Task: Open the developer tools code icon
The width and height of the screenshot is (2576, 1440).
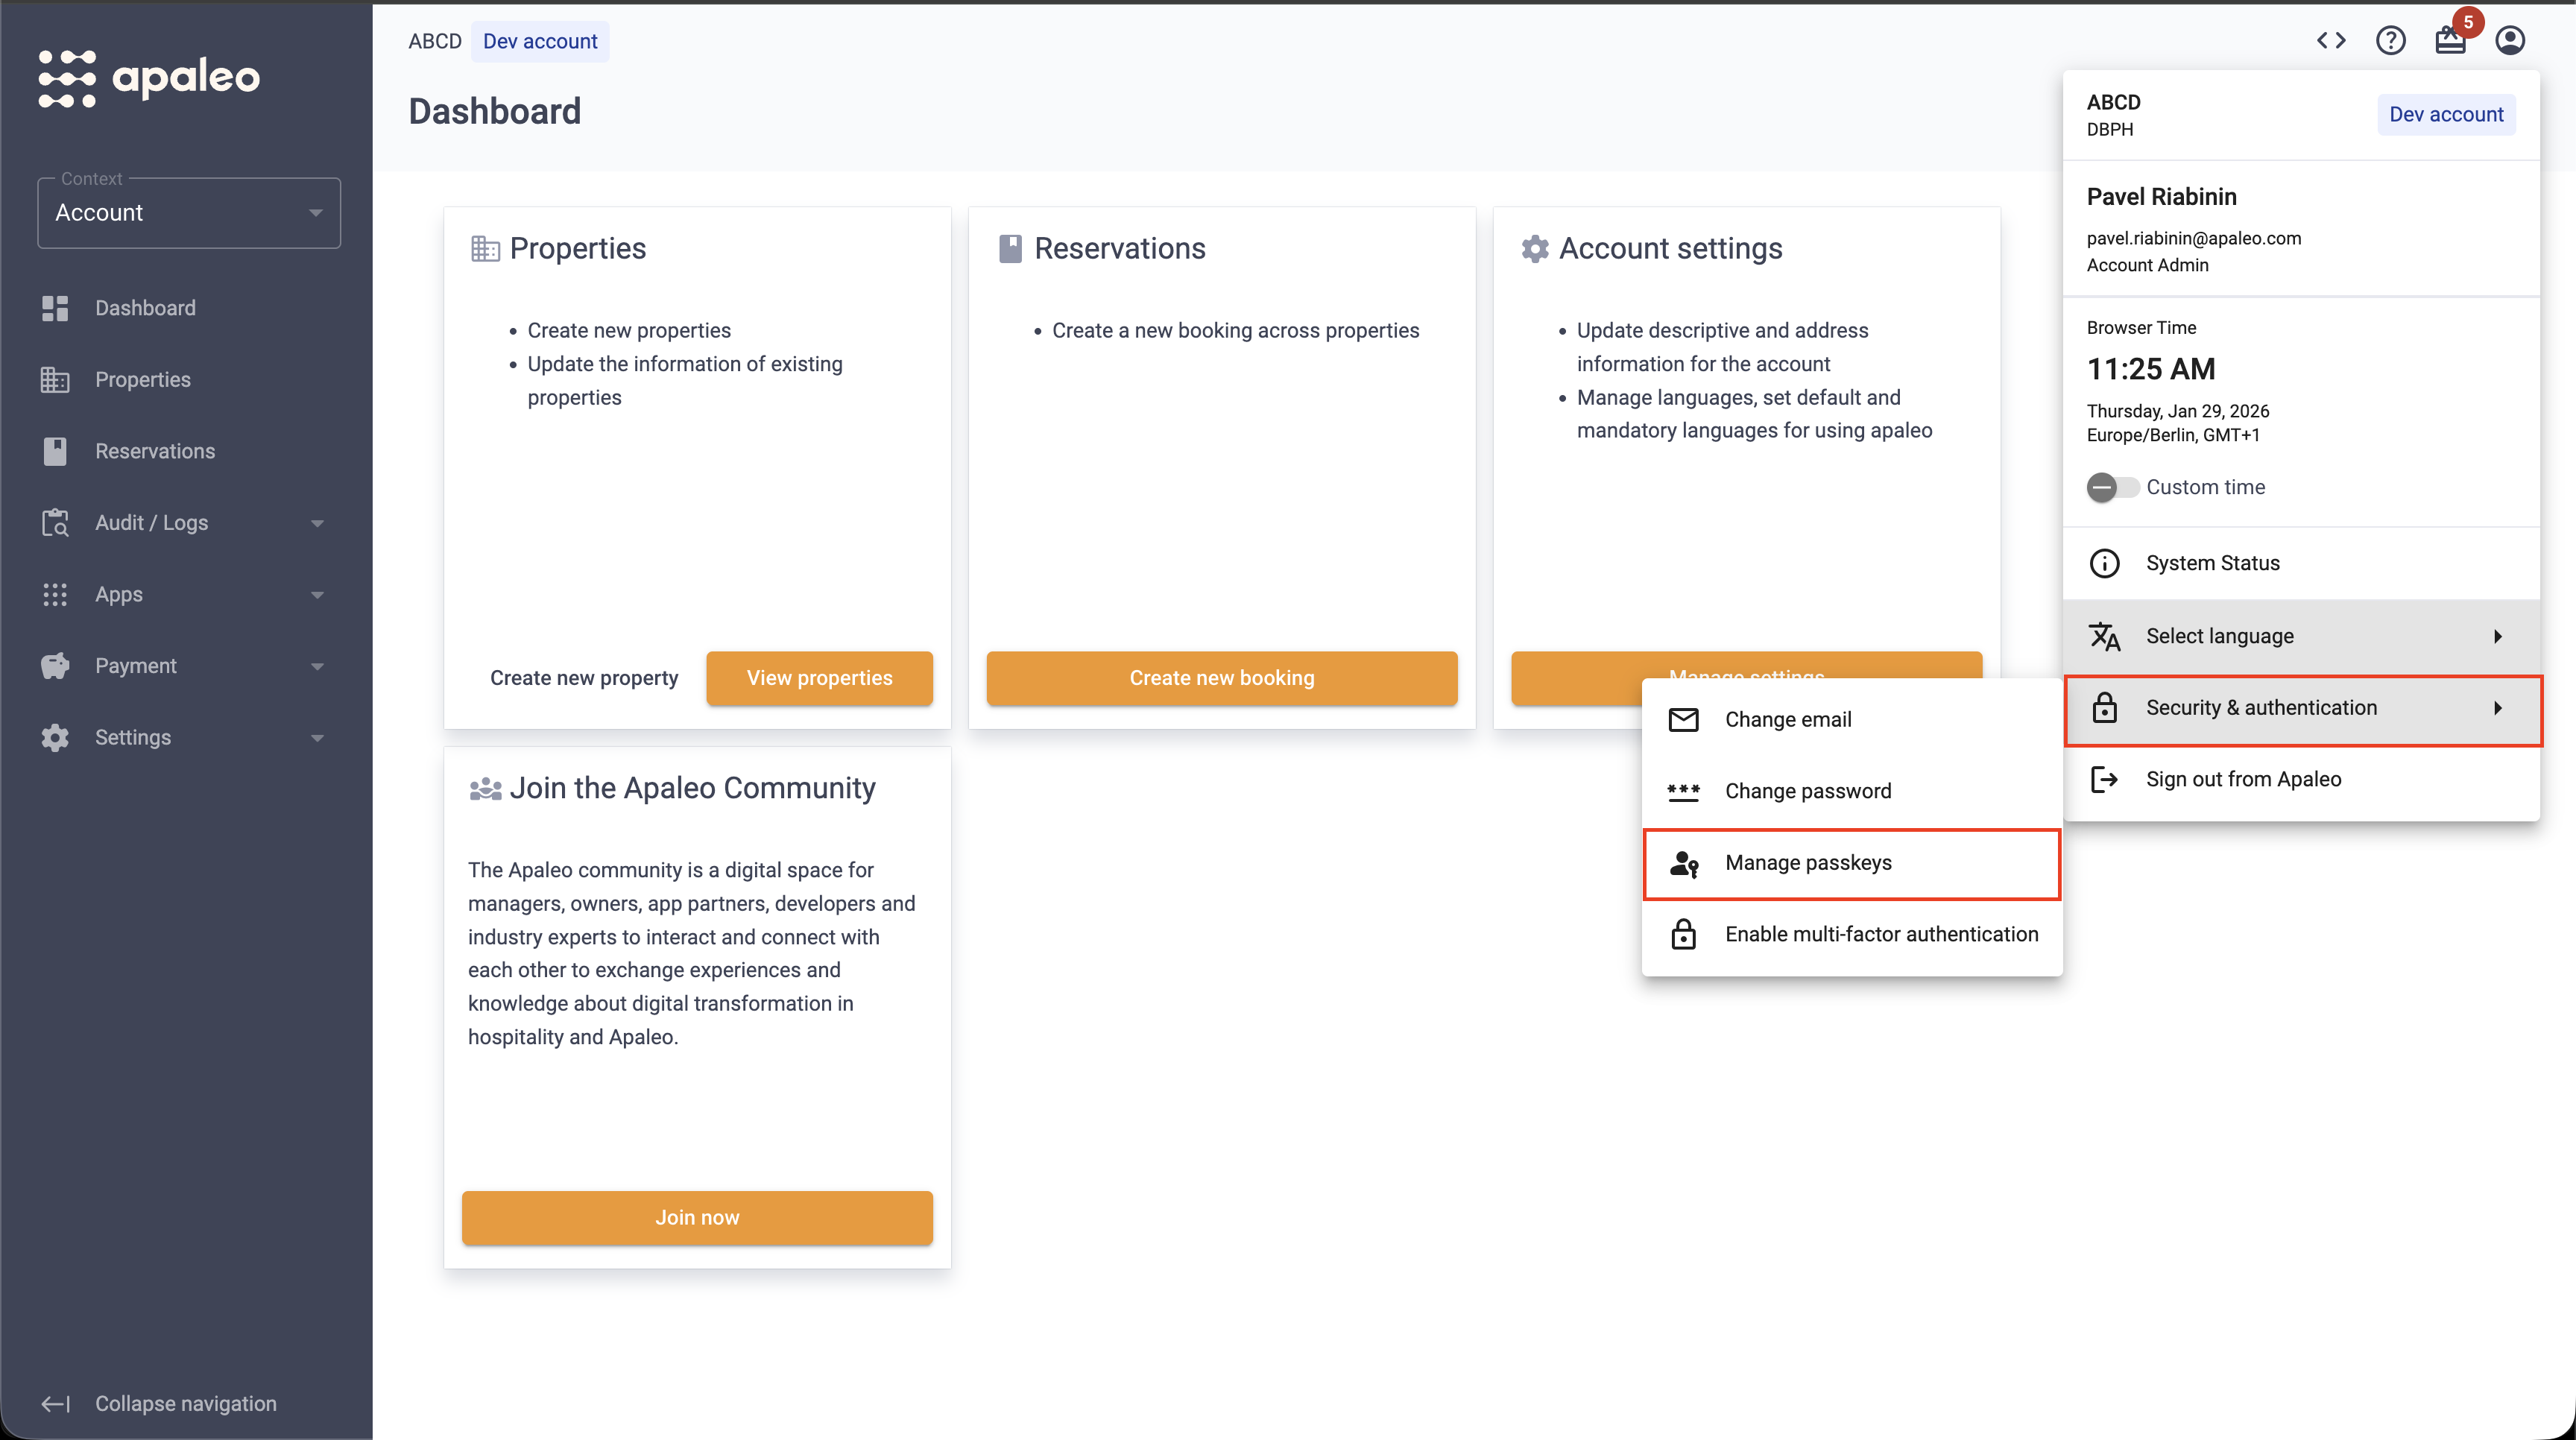Action: [2331, 41]
